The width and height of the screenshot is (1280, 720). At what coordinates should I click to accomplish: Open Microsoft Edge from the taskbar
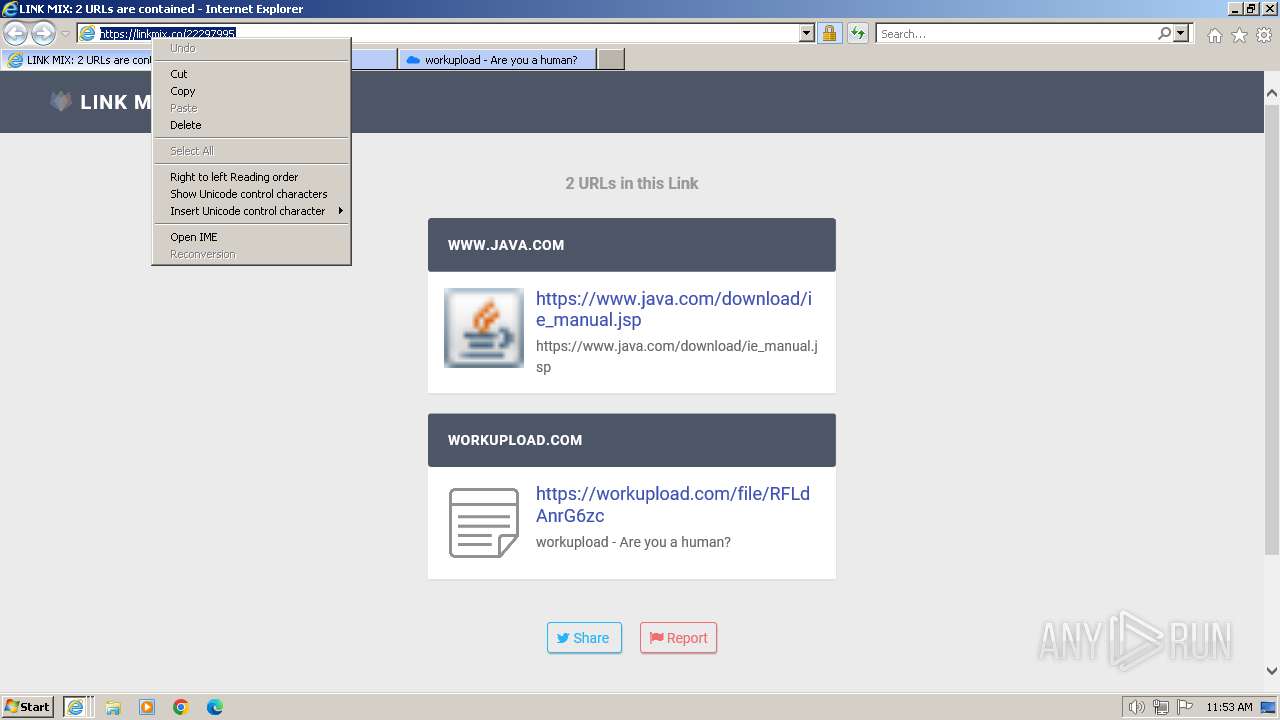tap(215, 707)
